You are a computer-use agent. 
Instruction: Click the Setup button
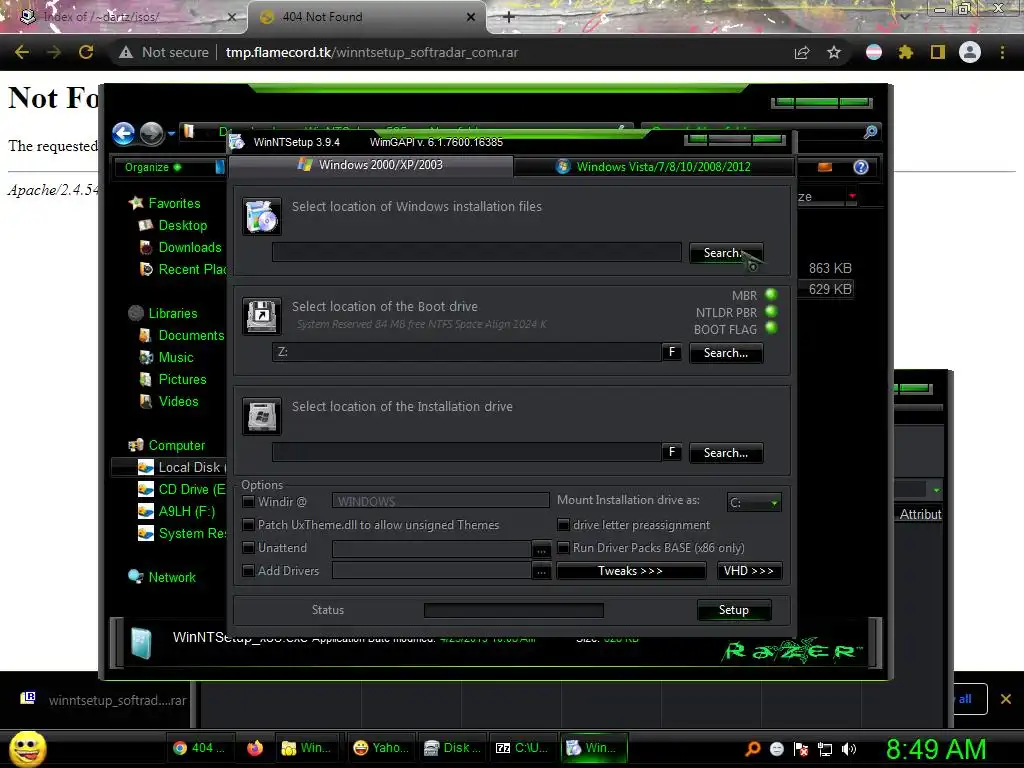pyautogui.click(x=734, y=610)
